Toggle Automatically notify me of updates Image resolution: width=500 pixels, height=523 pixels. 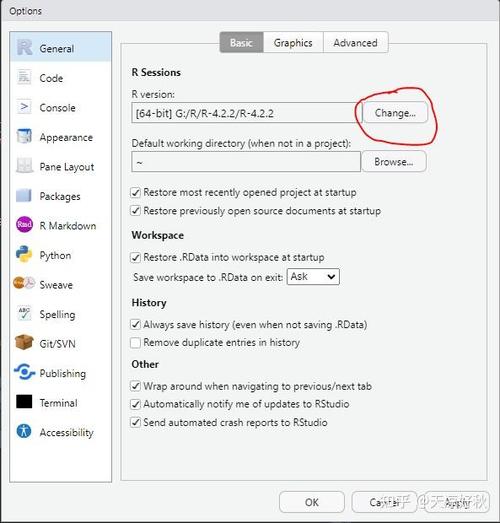[135, 404]
